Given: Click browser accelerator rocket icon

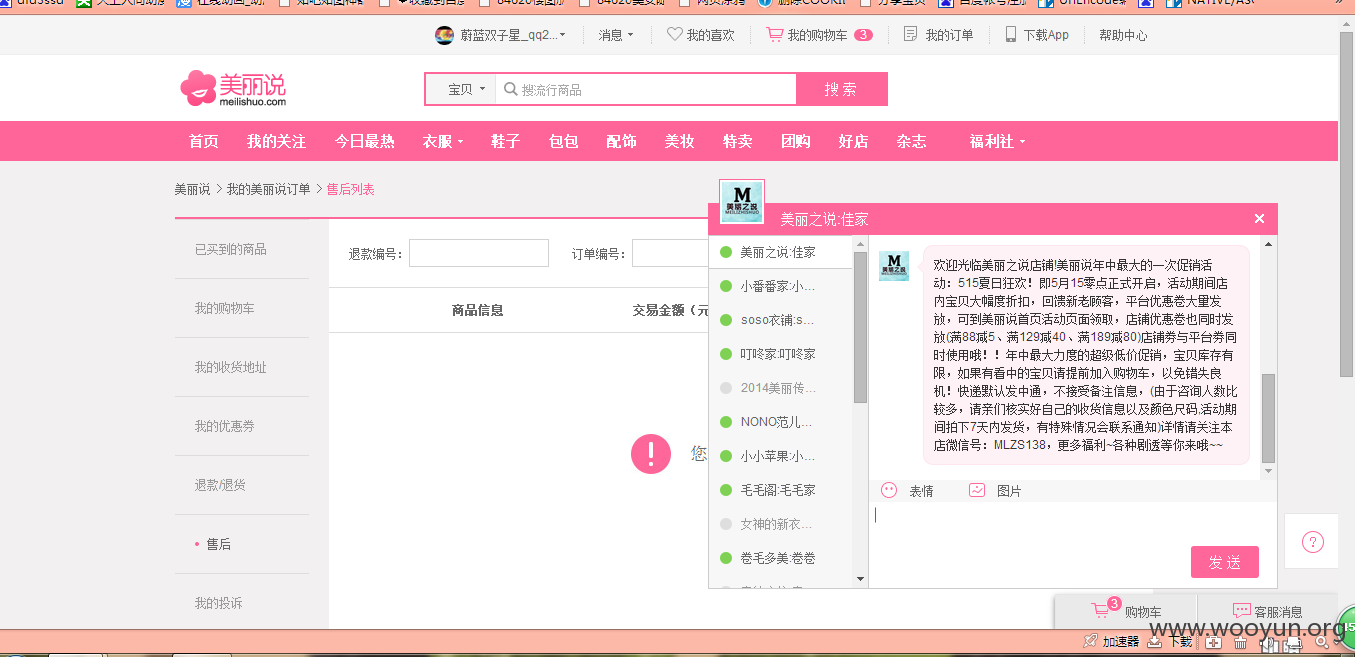Looking at the screenshot, I should (1091, 641).
